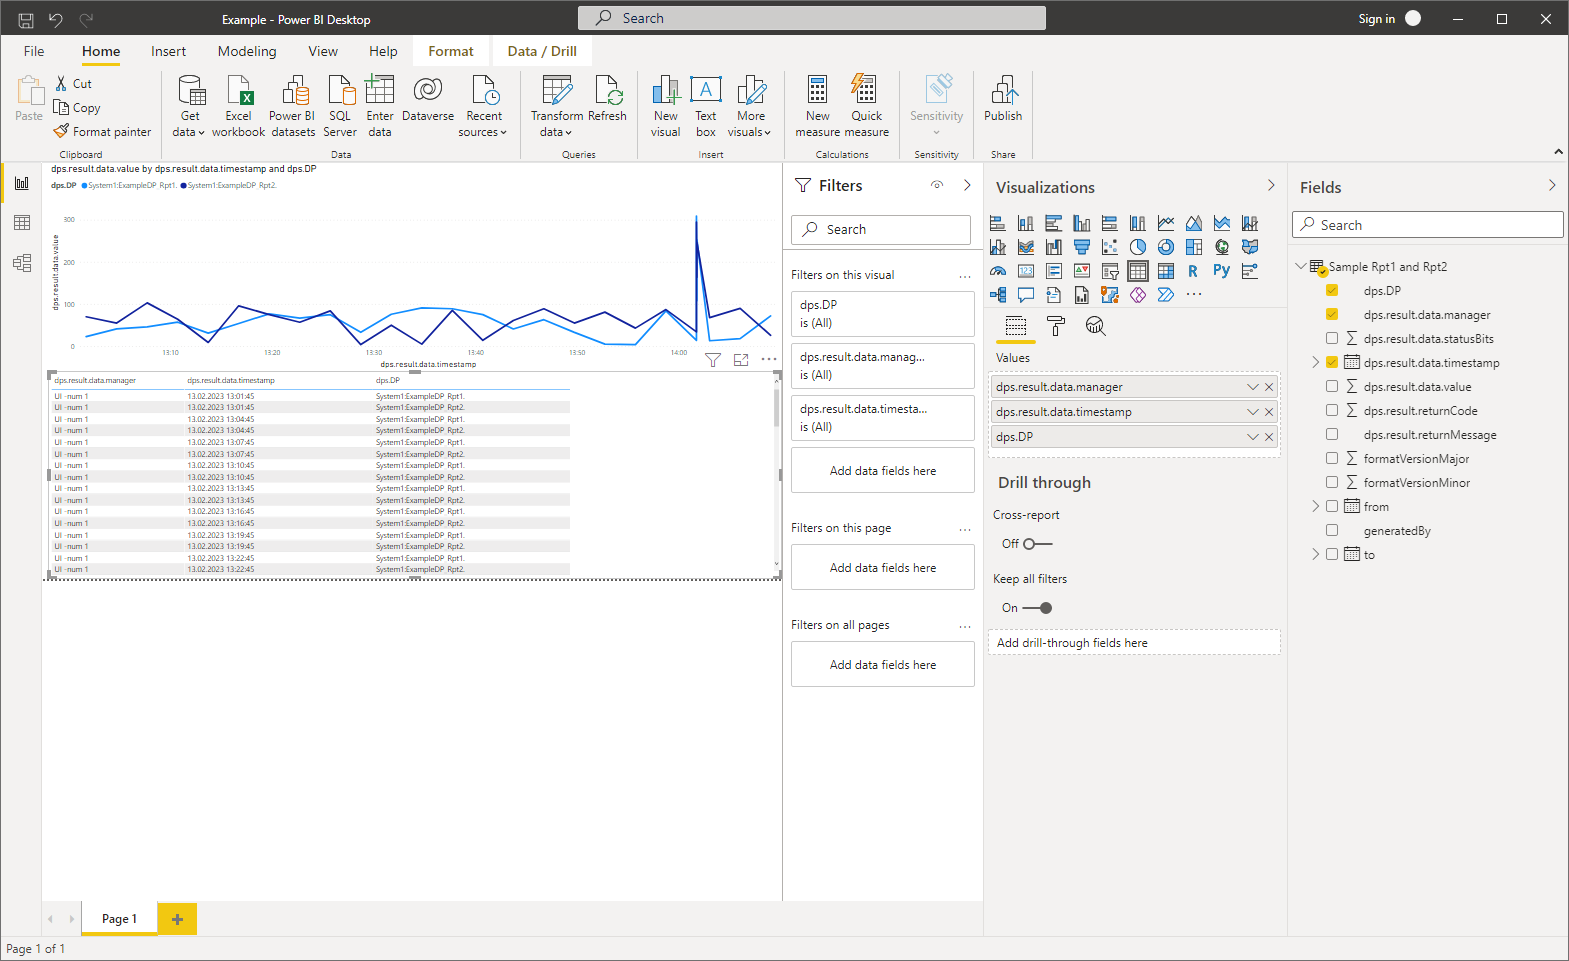Click Sign in at the top

click(1376, 19)
